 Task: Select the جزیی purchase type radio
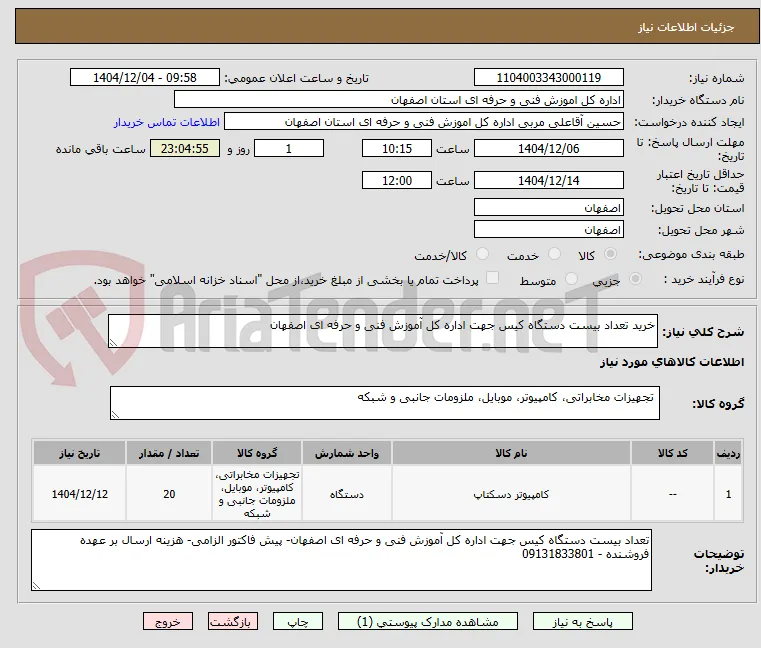635,279
